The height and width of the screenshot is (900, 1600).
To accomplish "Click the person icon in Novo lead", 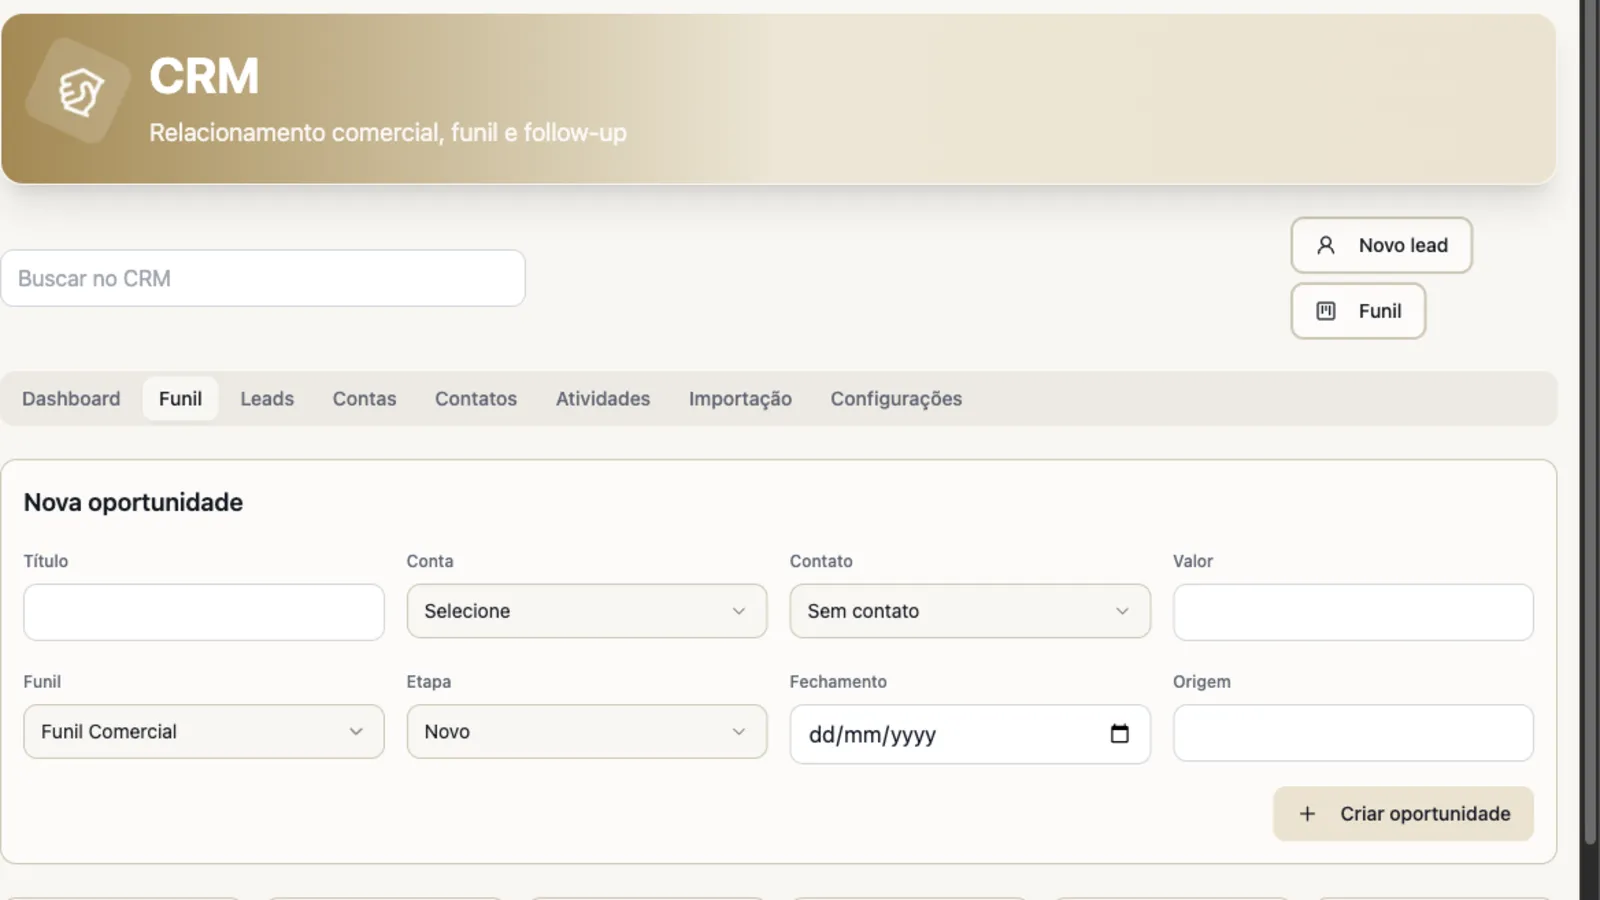I will pyautogui.click(x=1326, y=245).
